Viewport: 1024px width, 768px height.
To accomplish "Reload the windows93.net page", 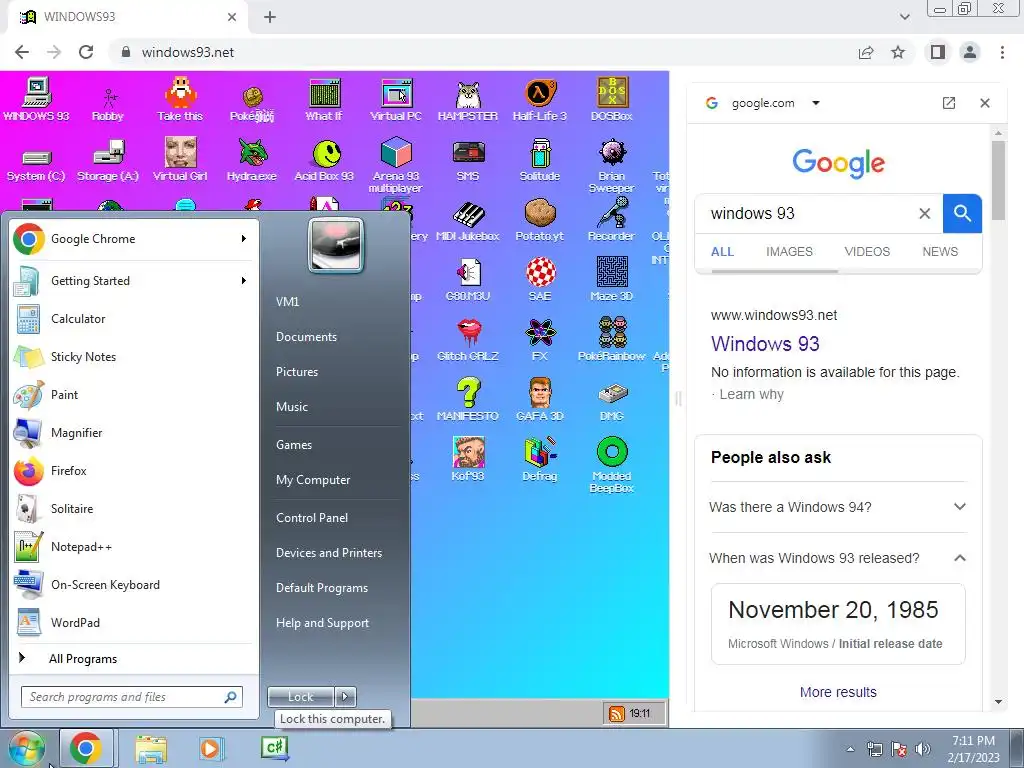I will pos(86,52).
